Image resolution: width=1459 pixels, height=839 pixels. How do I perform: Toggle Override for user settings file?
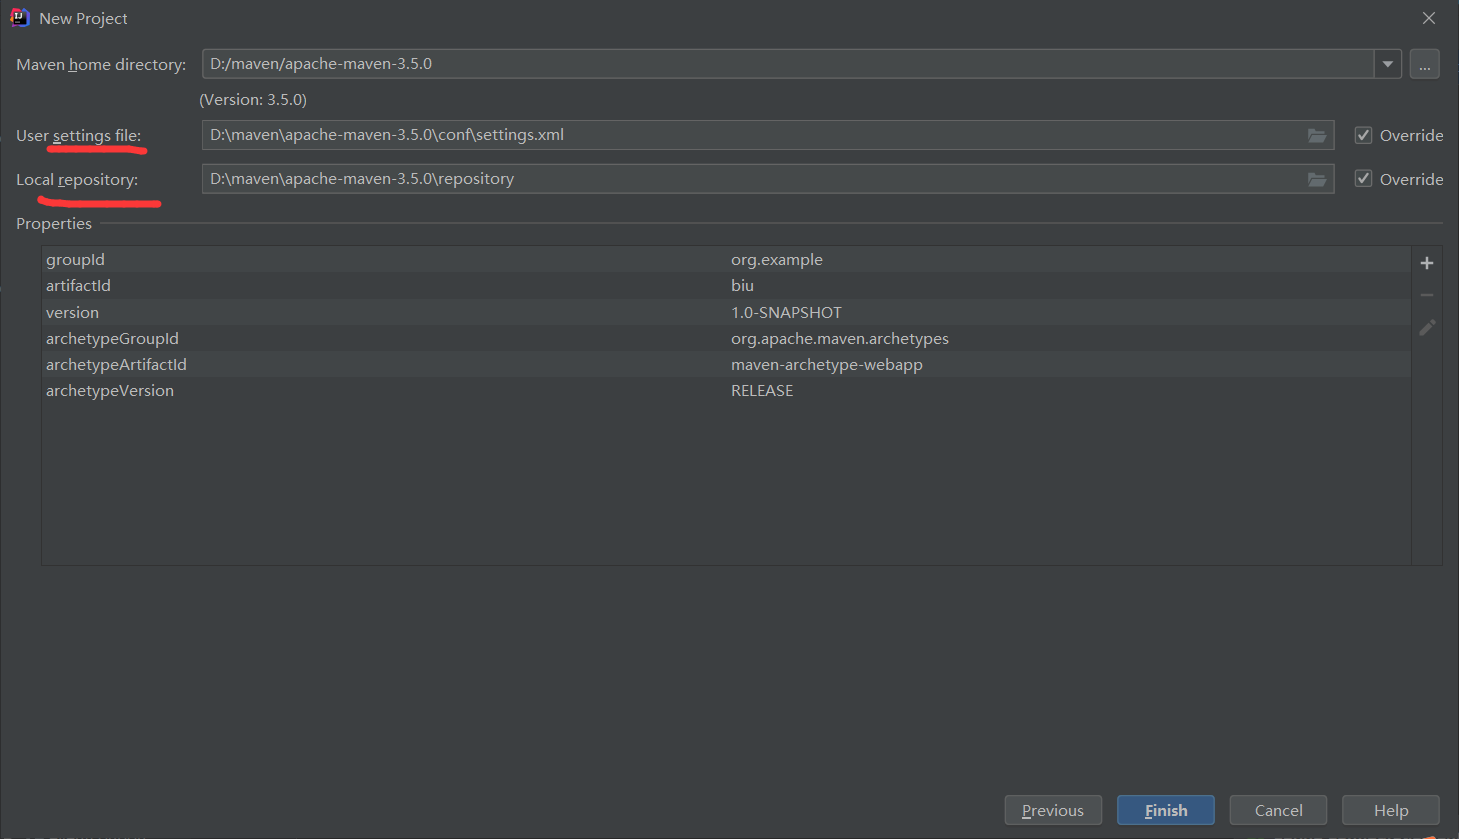coord(1363,135)
